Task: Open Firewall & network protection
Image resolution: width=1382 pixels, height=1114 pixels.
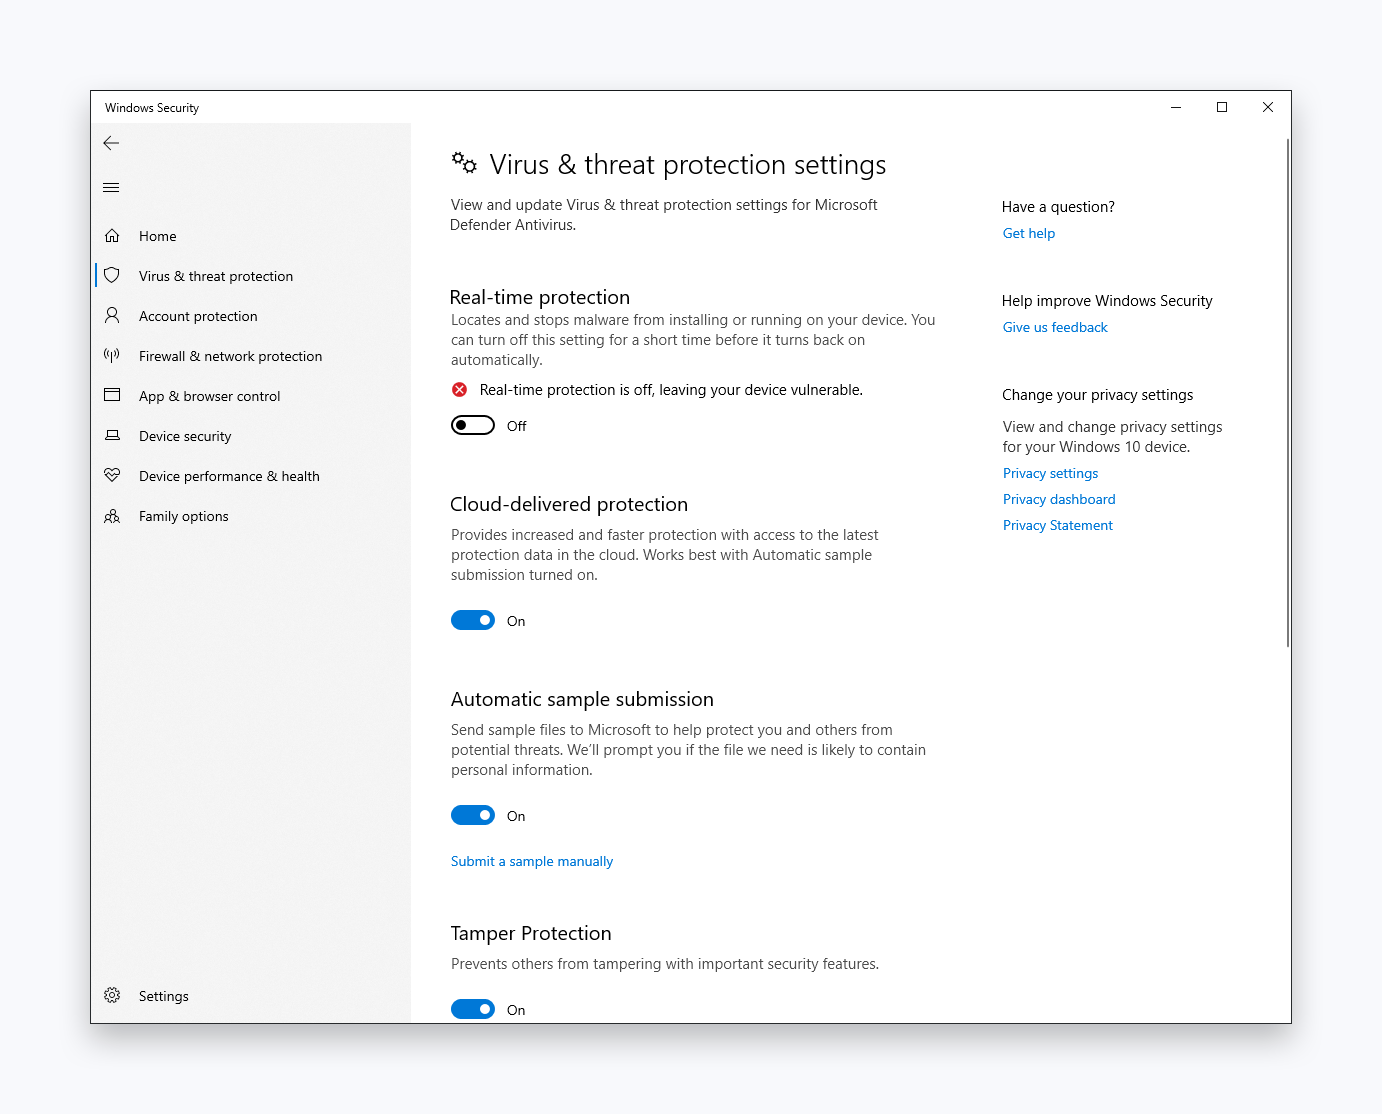Action: [x=253, y=356]
